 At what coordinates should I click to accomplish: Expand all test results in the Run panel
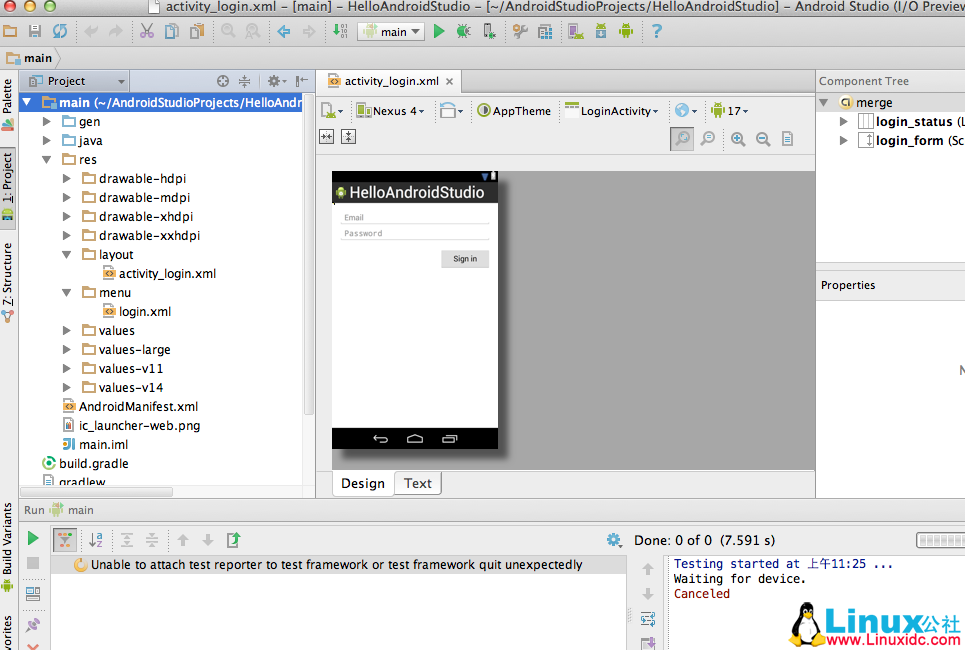pos(127,540)
